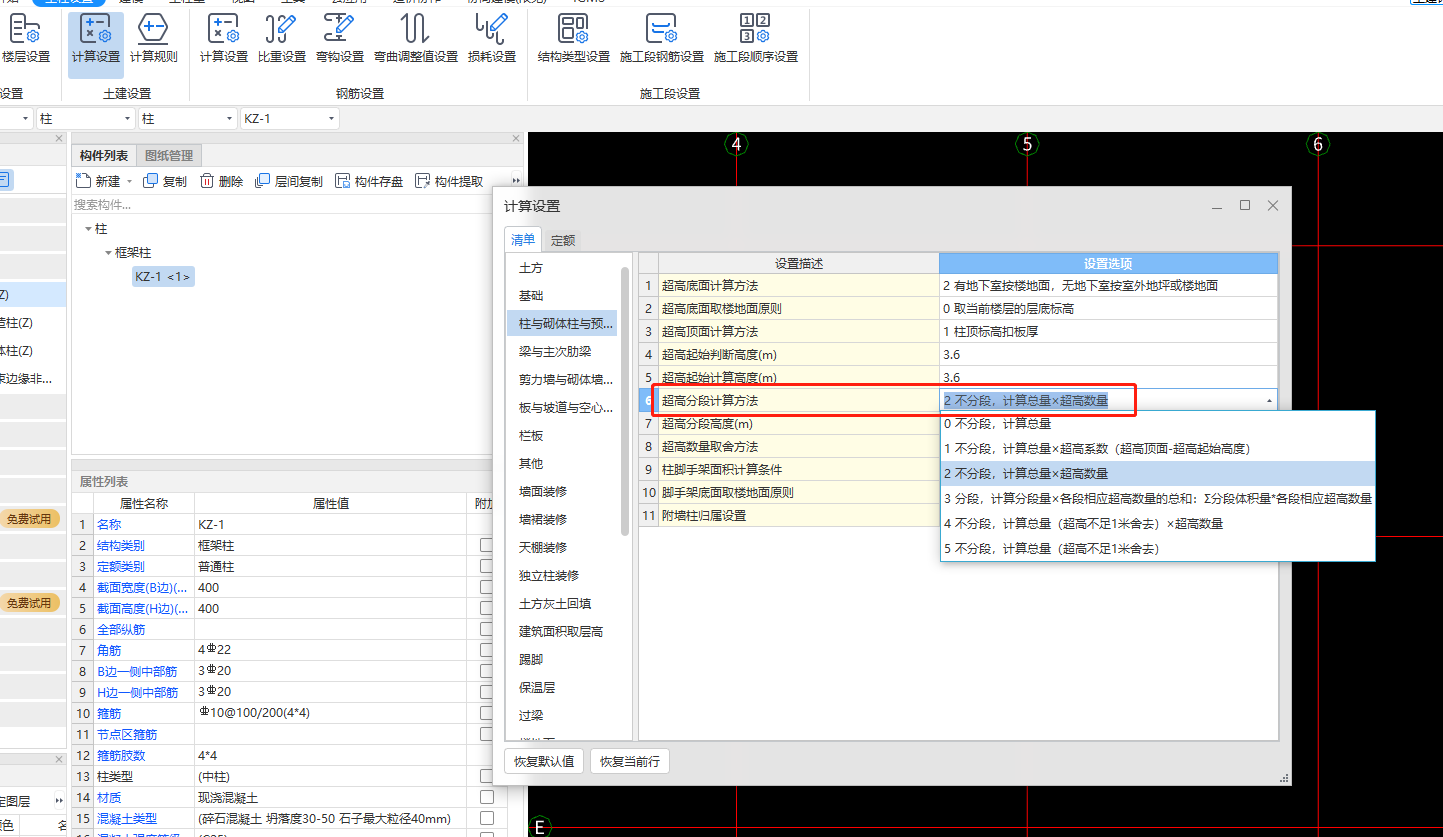This screenshot has width=1443, height=837.
Task: Open 损耗设置
Action: coord(492,40)
